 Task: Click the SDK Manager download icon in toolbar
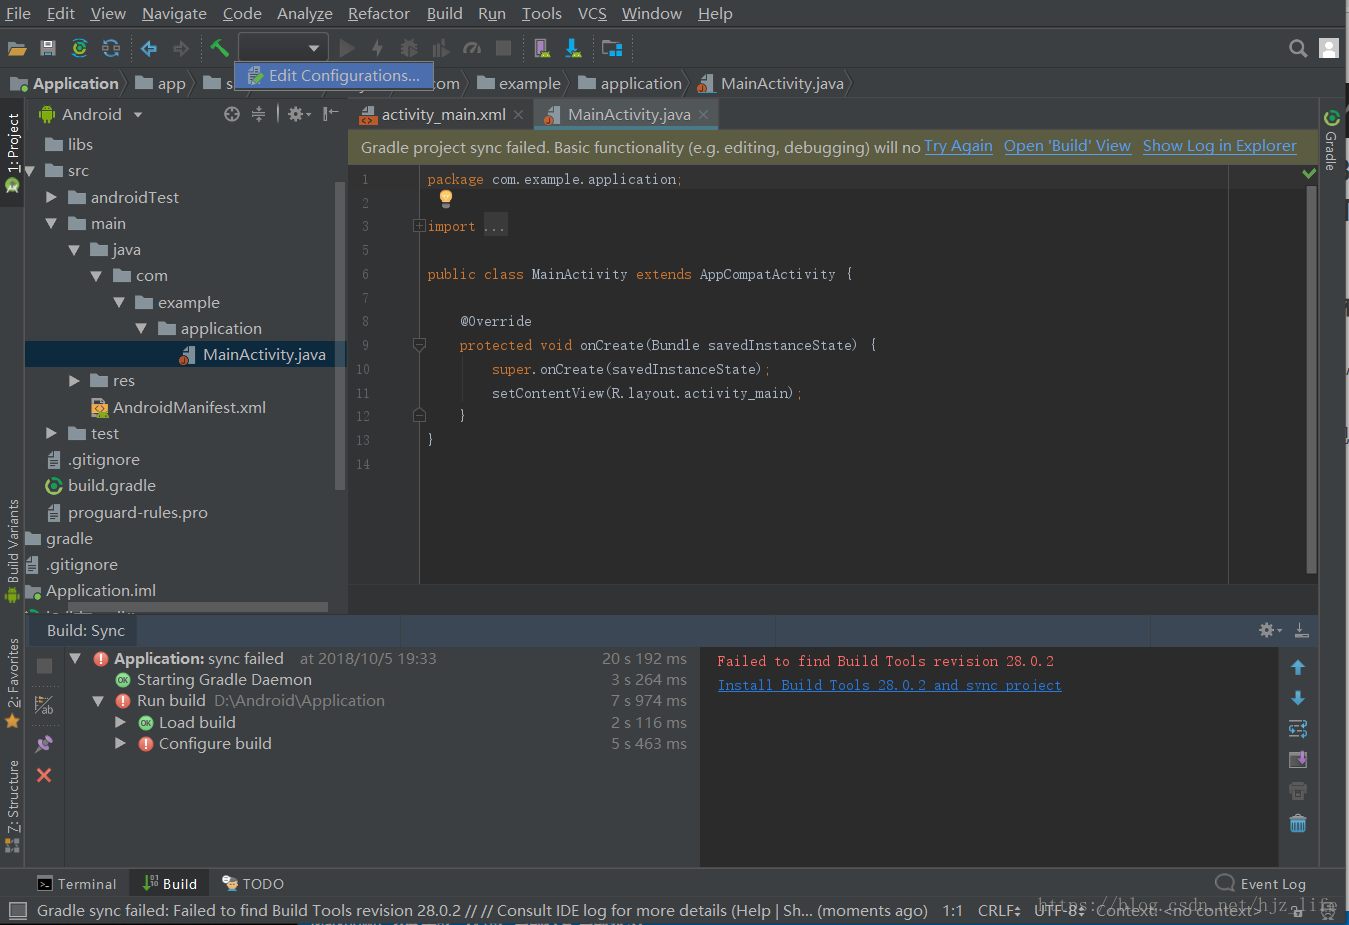(x=572, y=47)
